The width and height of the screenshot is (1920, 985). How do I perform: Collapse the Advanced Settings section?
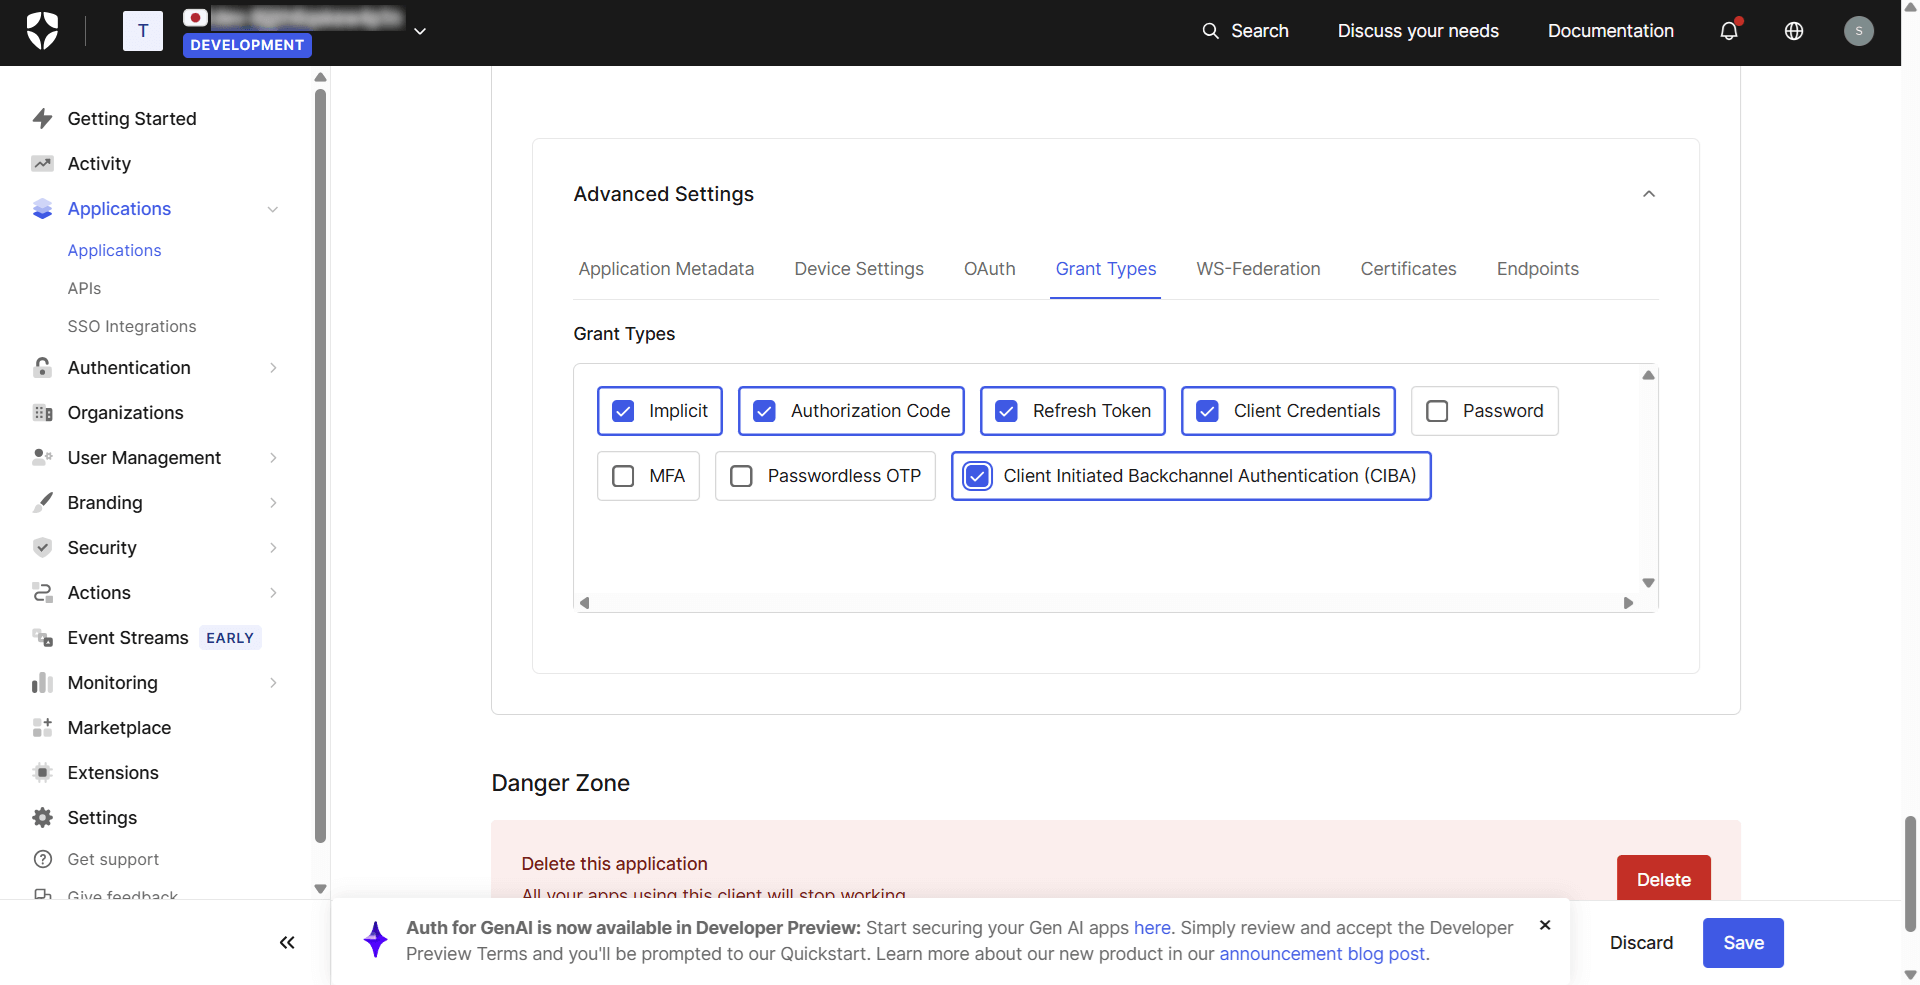pos(1648,194)
